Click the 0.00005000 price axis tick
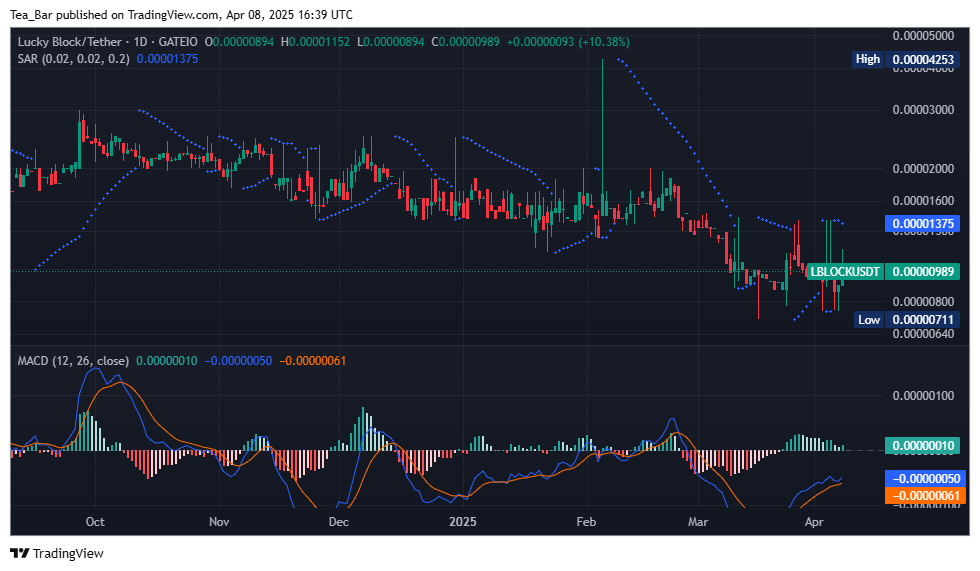Image resolution: width=980 pixels, height=571 pixels. [923, 36]
